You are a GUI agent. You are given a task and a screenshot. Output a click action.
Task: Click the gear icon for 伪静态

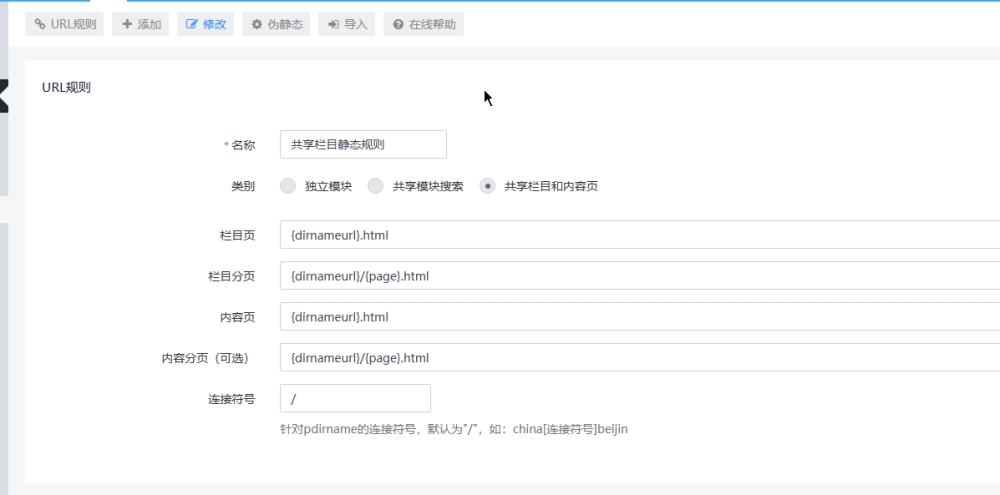(x=257, y=24)
